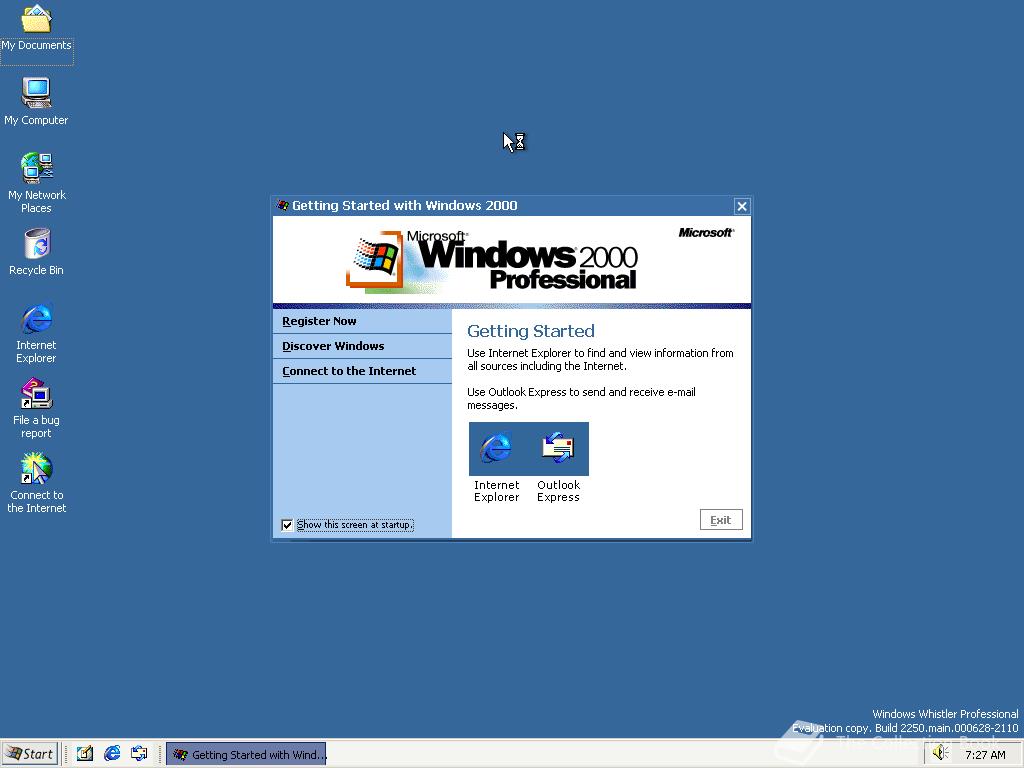
Task: Open Register Now section
Action: tap(362, 321)
